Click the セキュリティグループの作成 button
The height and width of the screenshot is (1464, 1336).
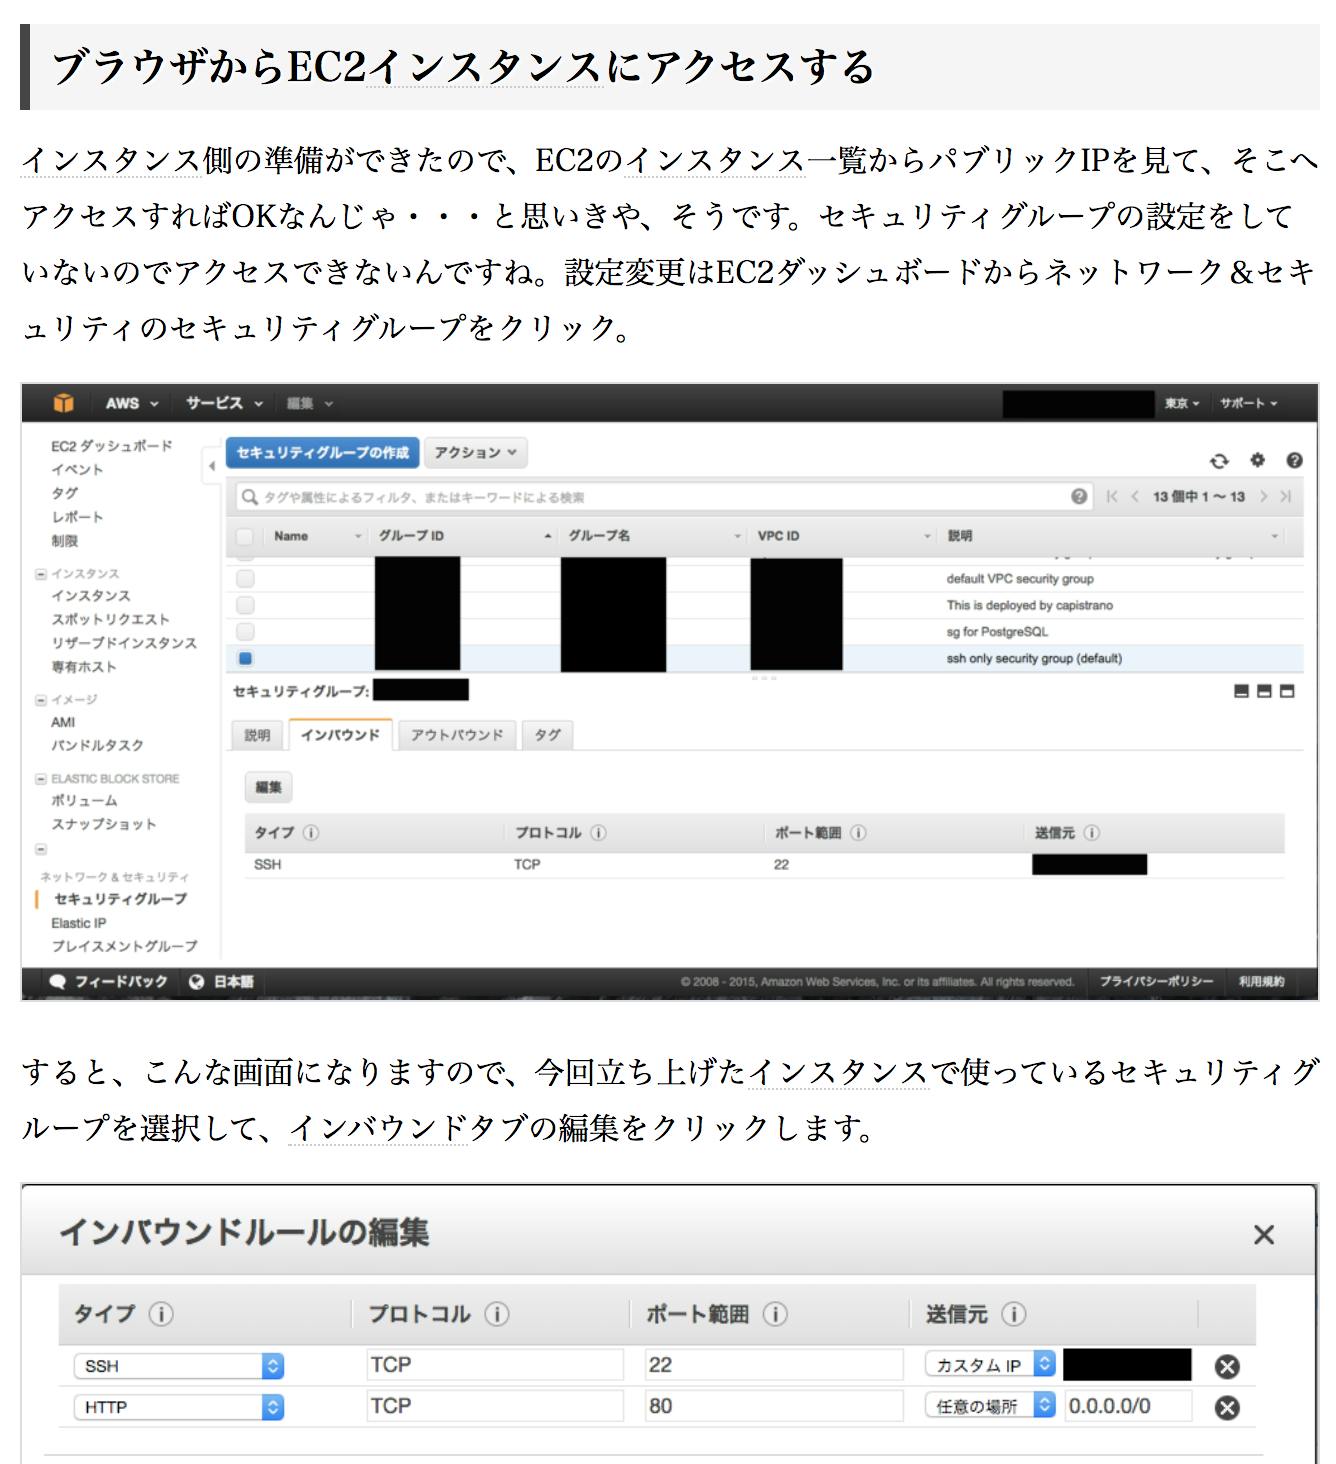point(322,453)
